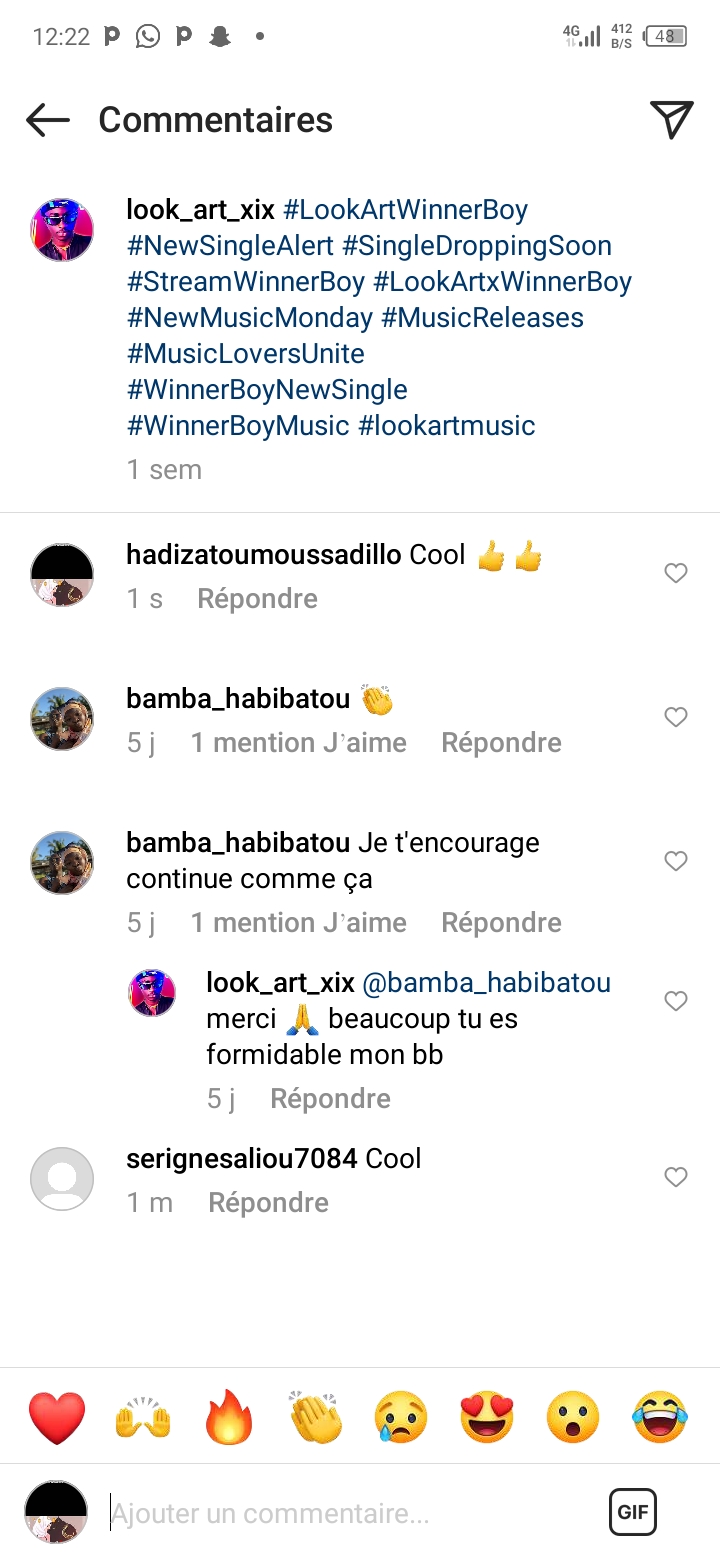Open the GIF picker

pyautogui.click(x=633, y=1512)
